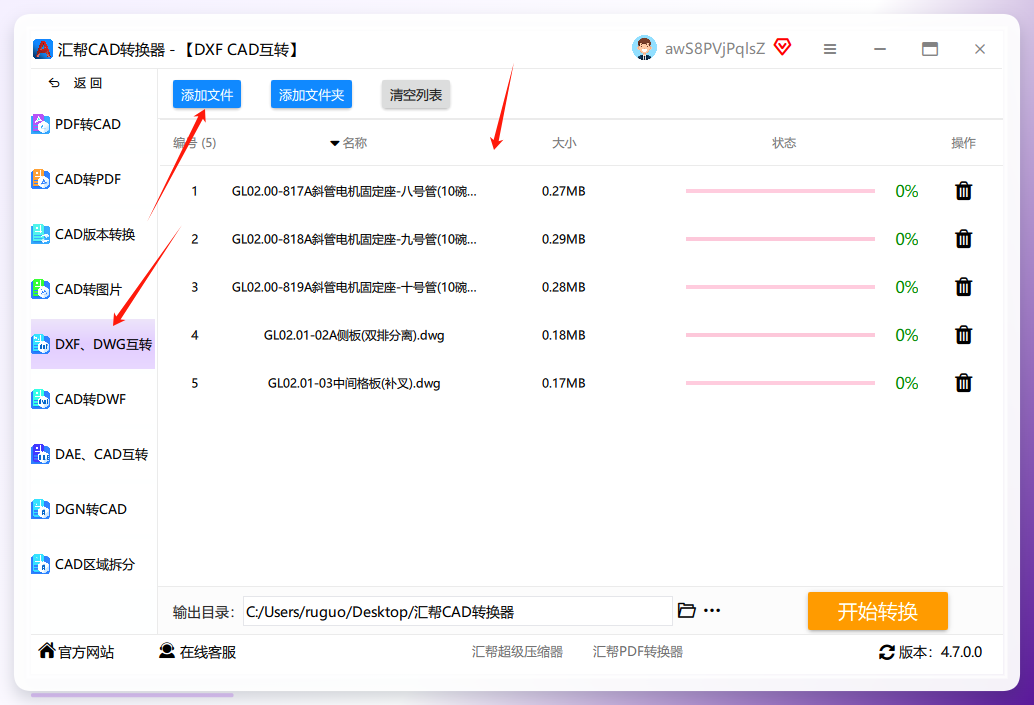
Task: Click version text 4.7.0.0
Action: point(961,652)
